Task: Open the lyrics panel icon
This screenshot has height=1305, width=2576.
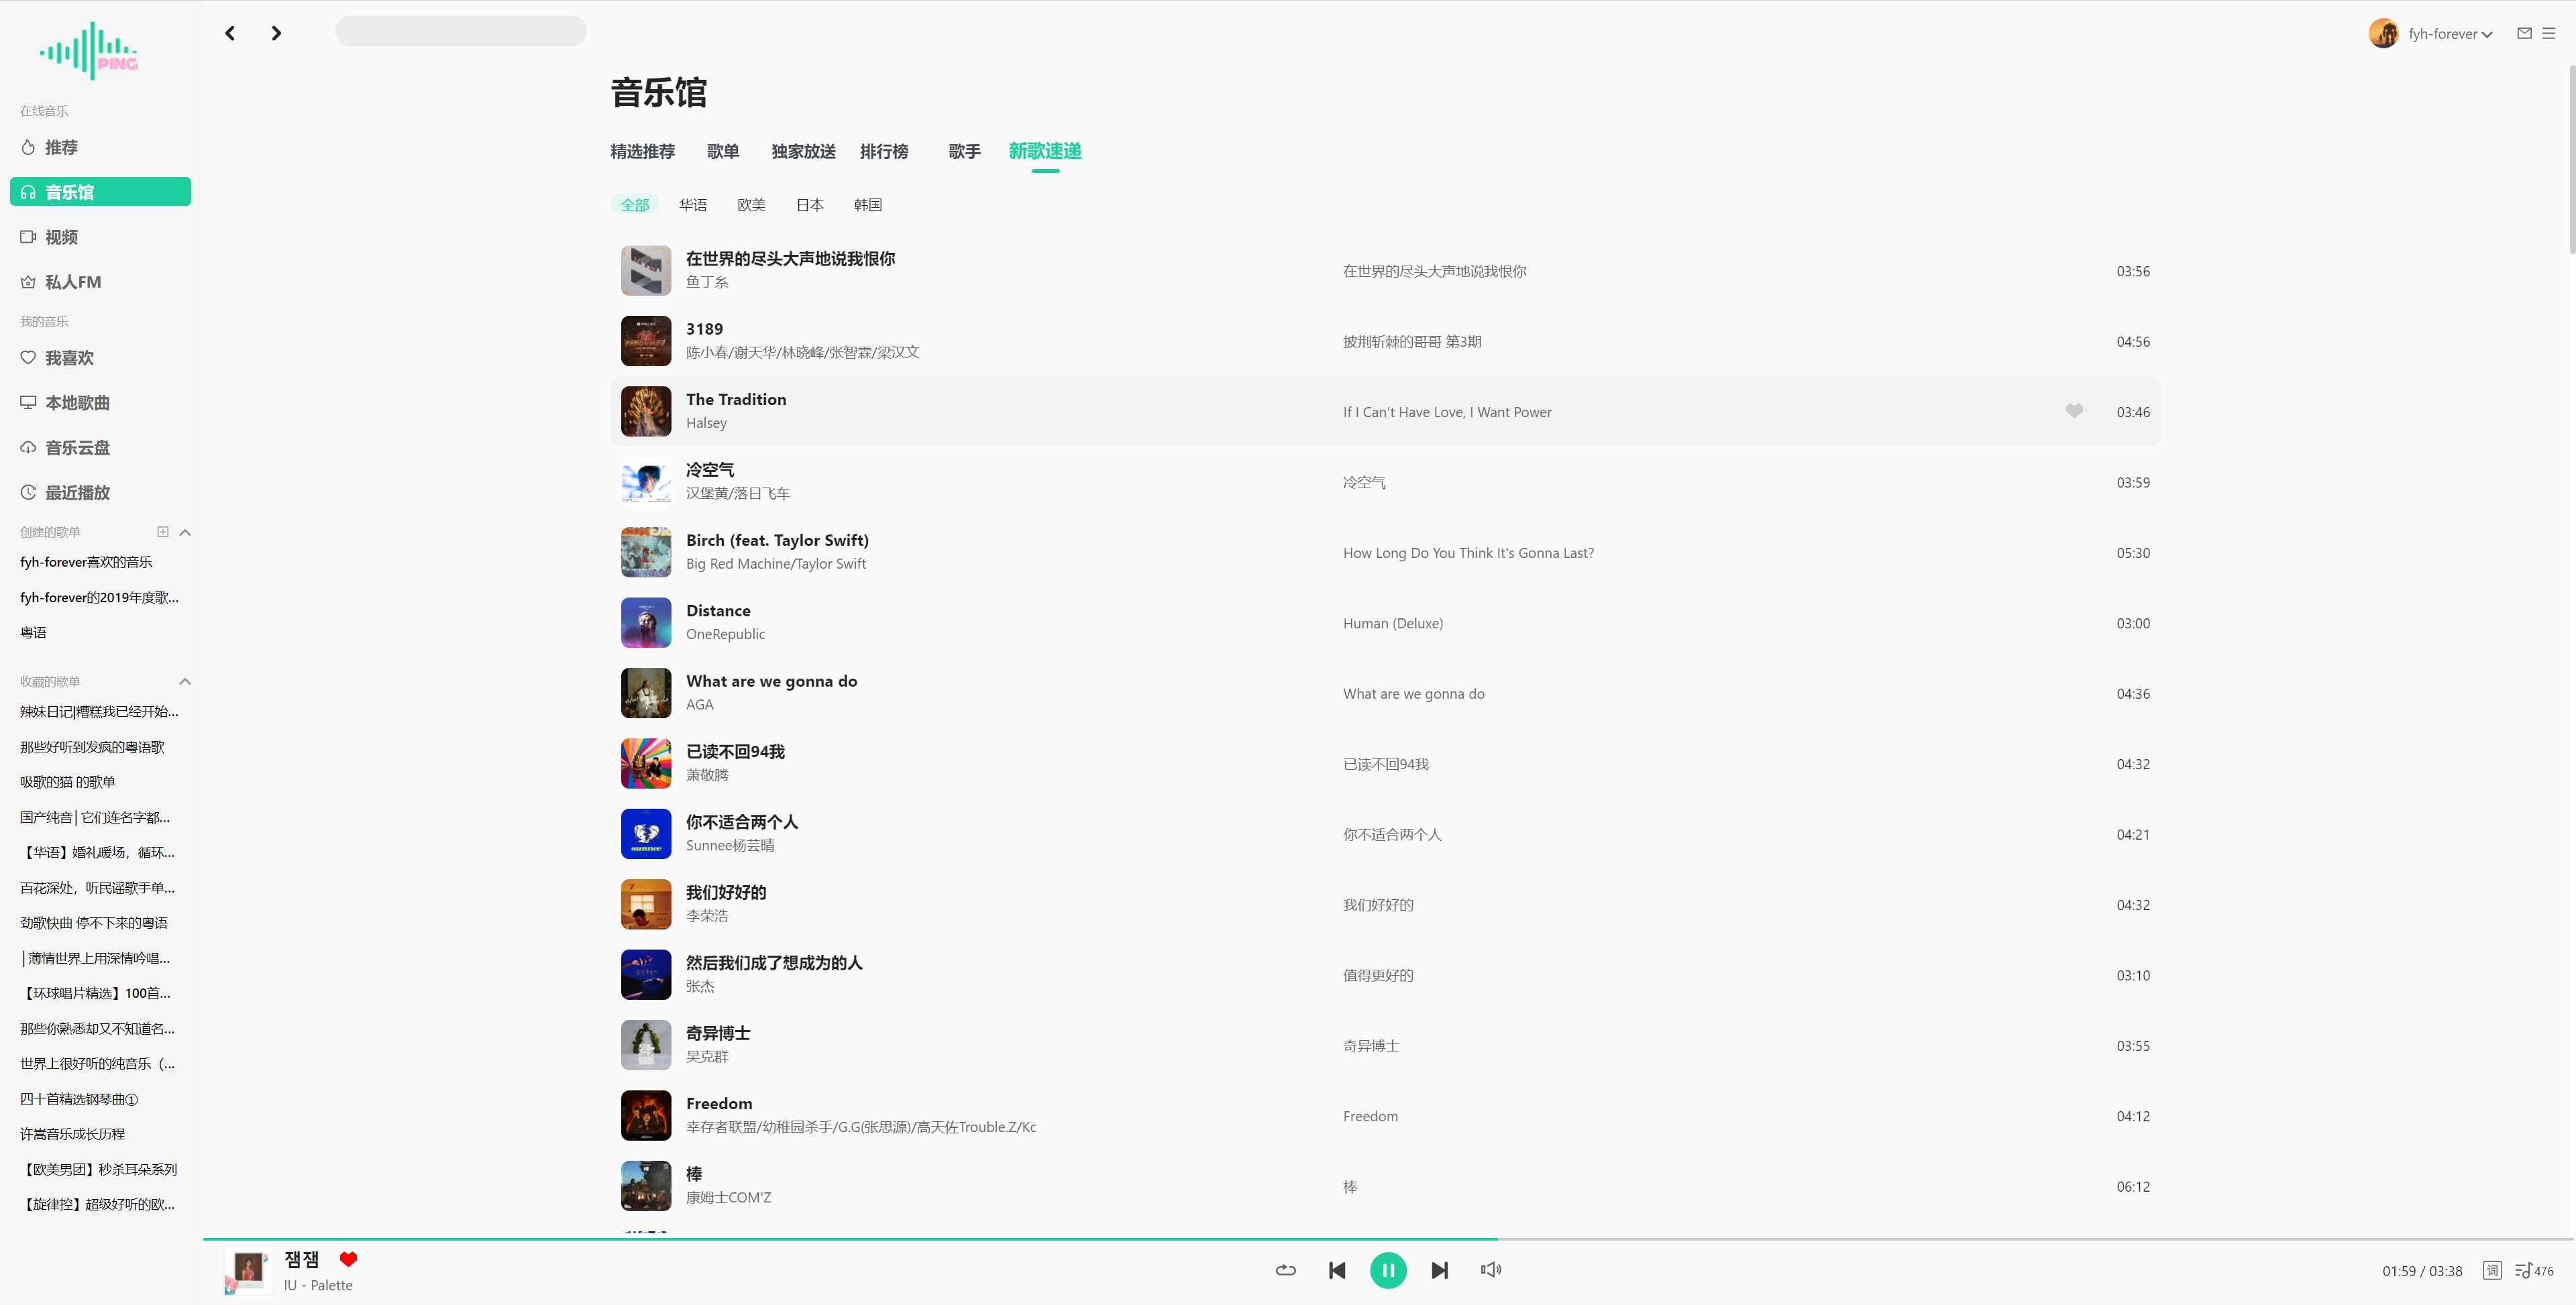Action: coord(2491,1270)
